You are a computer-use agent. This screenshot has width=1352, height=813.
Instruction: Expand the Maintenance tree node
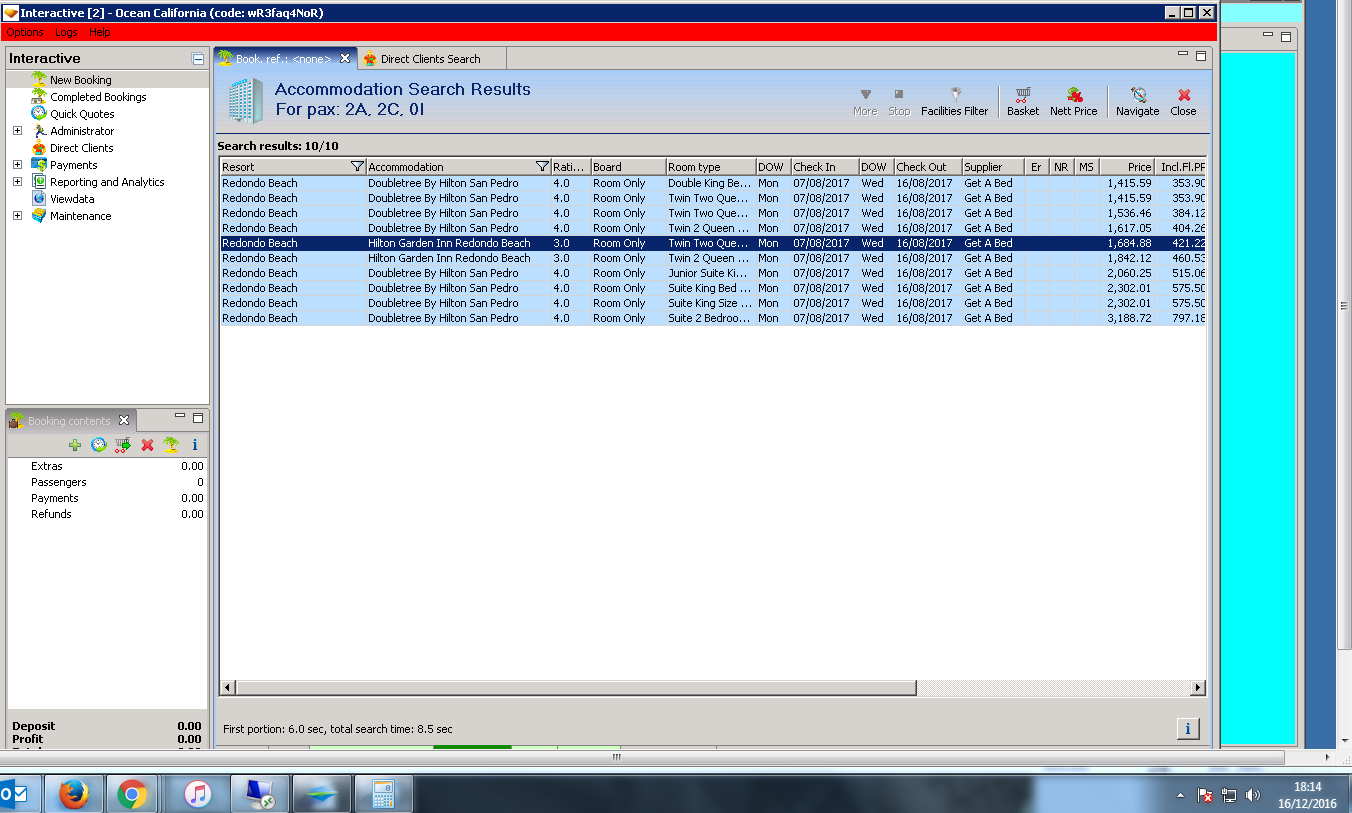(x=17, y=216)
